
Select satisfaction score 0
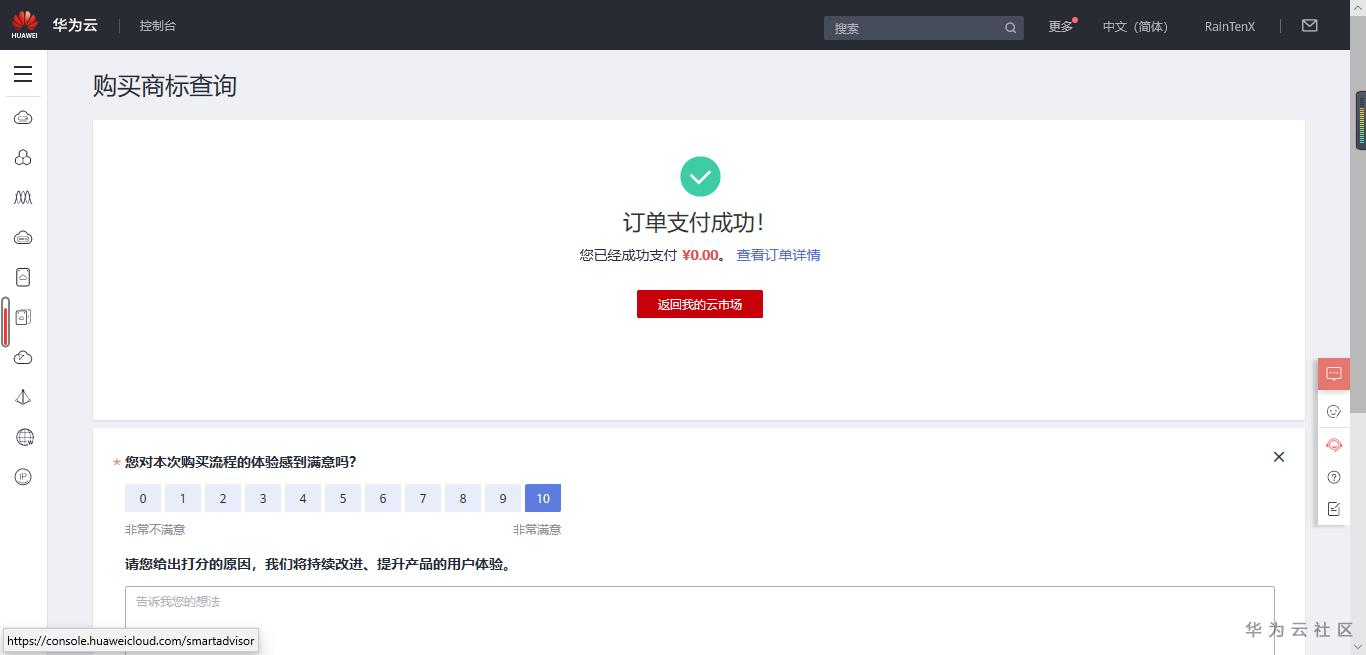point(143,498)
